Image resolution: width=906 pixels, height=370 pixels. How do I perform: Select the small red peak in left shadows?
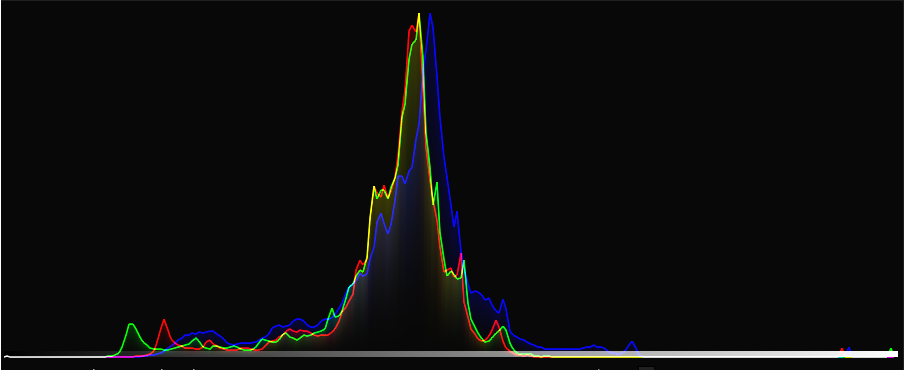[164, 322]
